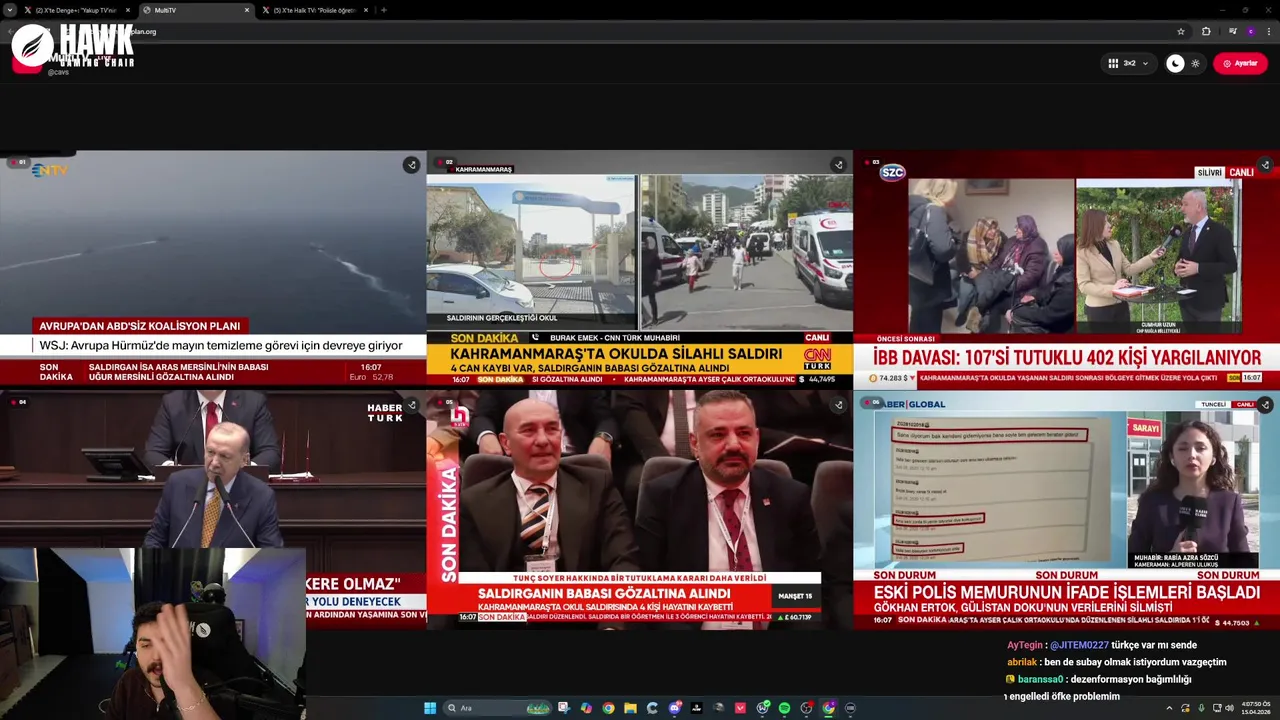Open Chrome profile avatar
The height and width of the screenshot is (720, 1280).
(x=1250, y=31)
